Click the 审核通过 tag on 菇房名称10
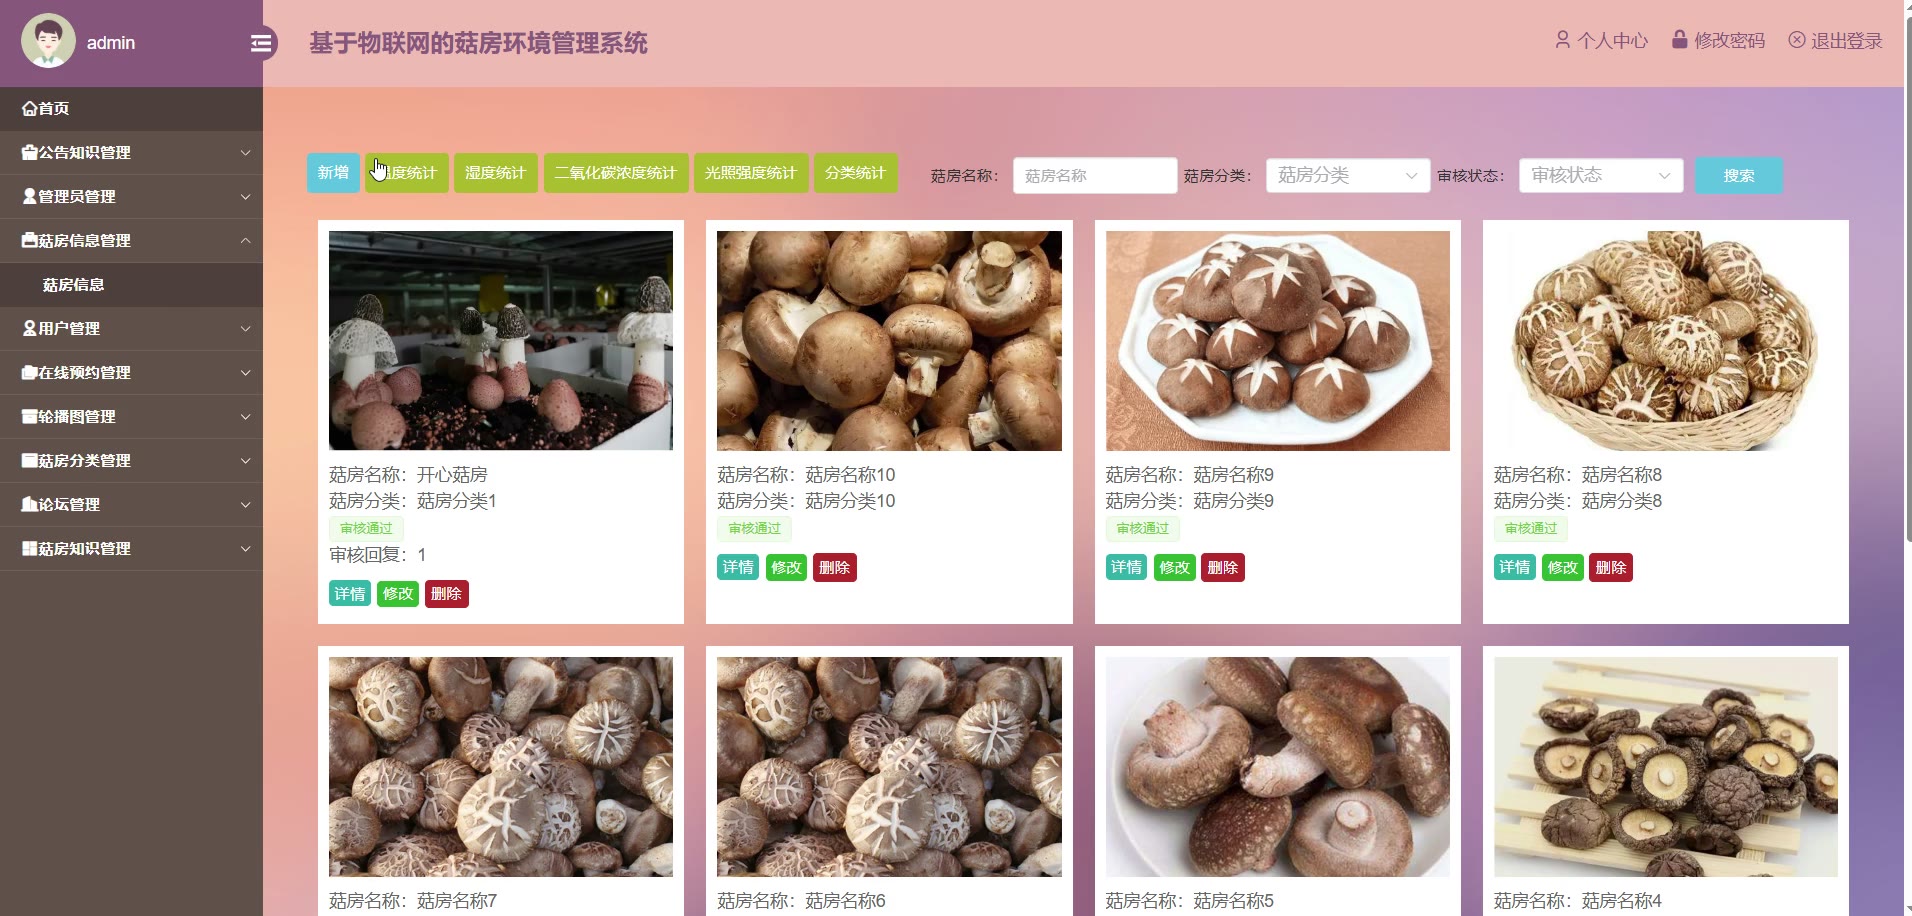 pos(755,529)
